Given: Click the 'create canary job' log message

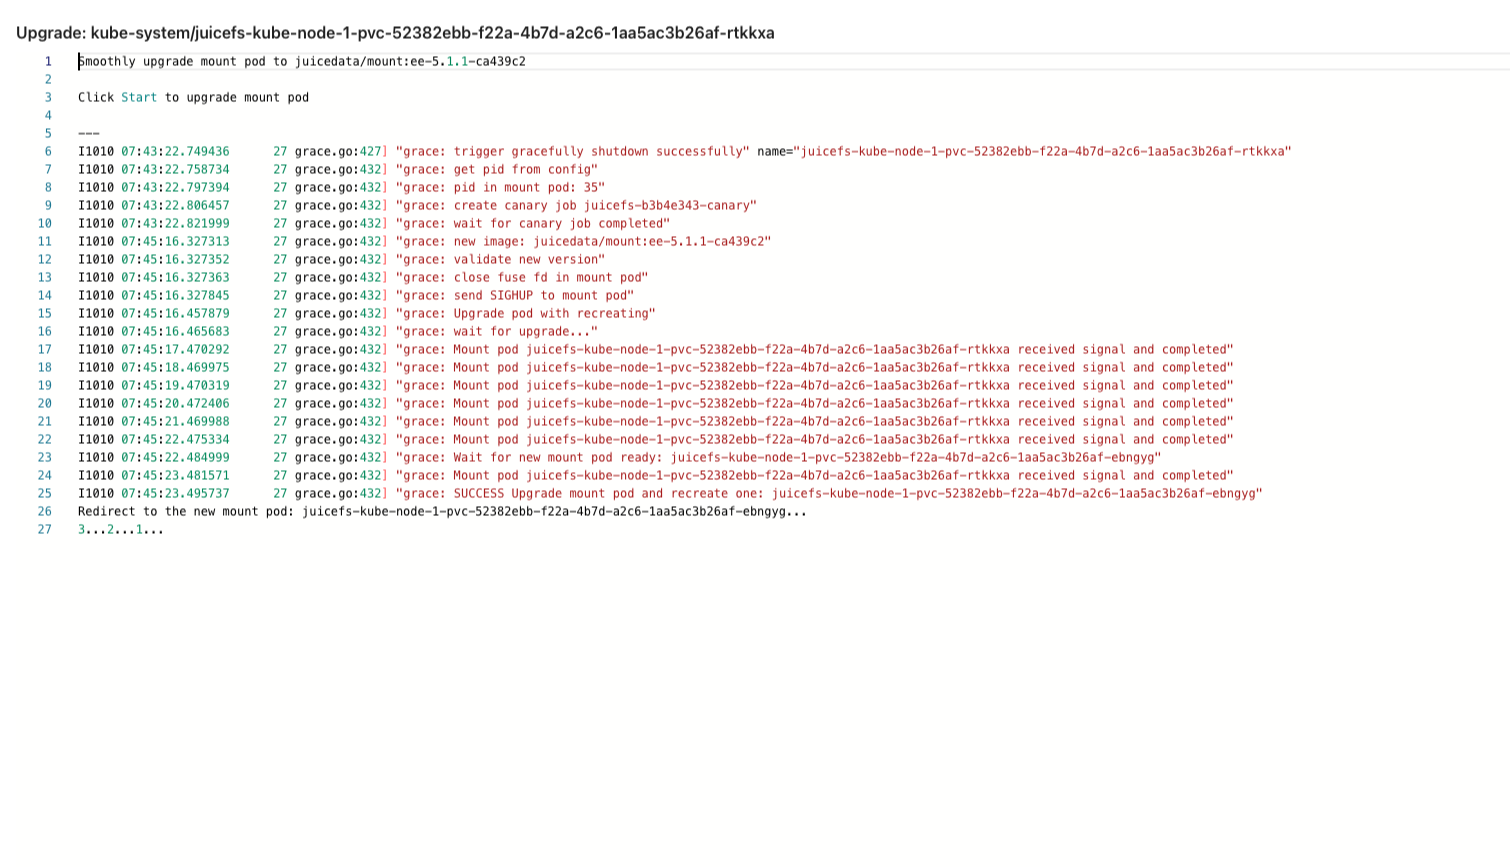Looking at the screenshot, I should tap(575, 205).
